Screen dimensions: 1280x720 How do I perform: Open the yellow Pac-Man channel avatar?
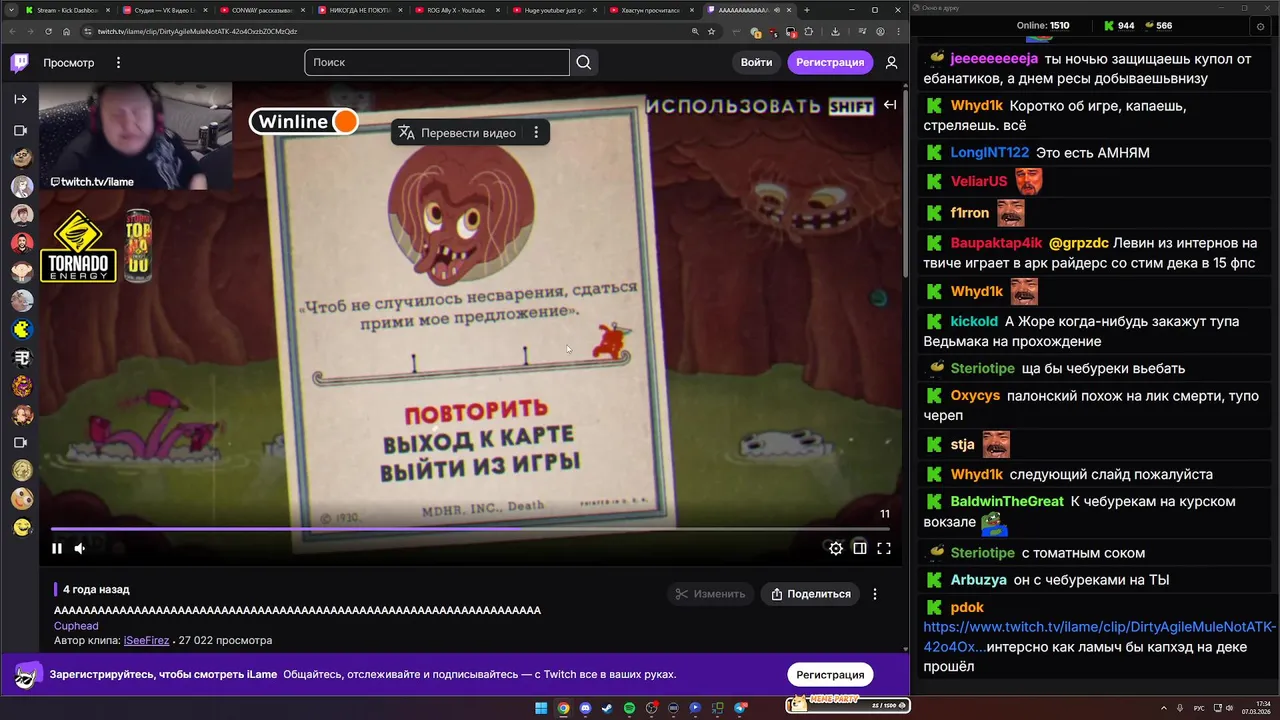pyautogui.click(x=22, y=329)
